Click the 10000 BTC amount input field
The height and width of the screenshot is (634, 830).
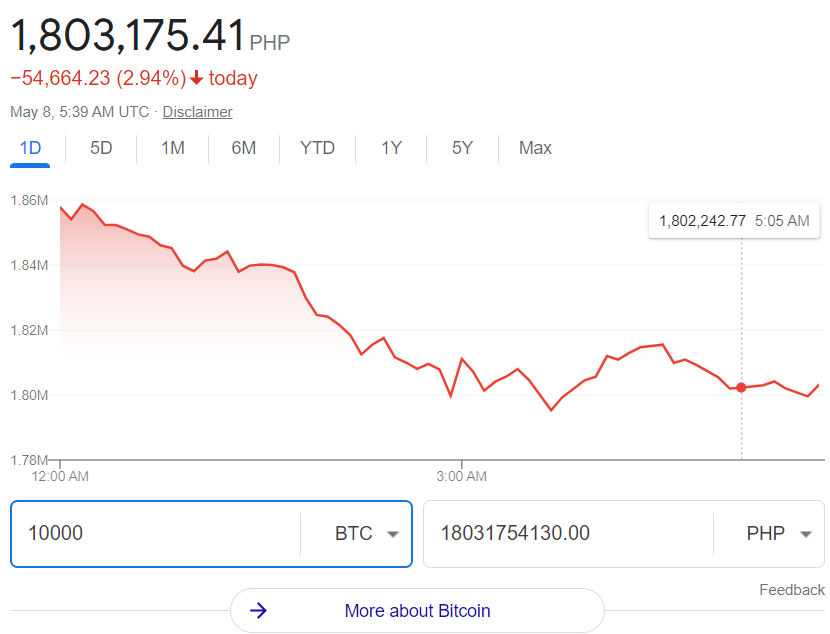click(x=155, y=533)
